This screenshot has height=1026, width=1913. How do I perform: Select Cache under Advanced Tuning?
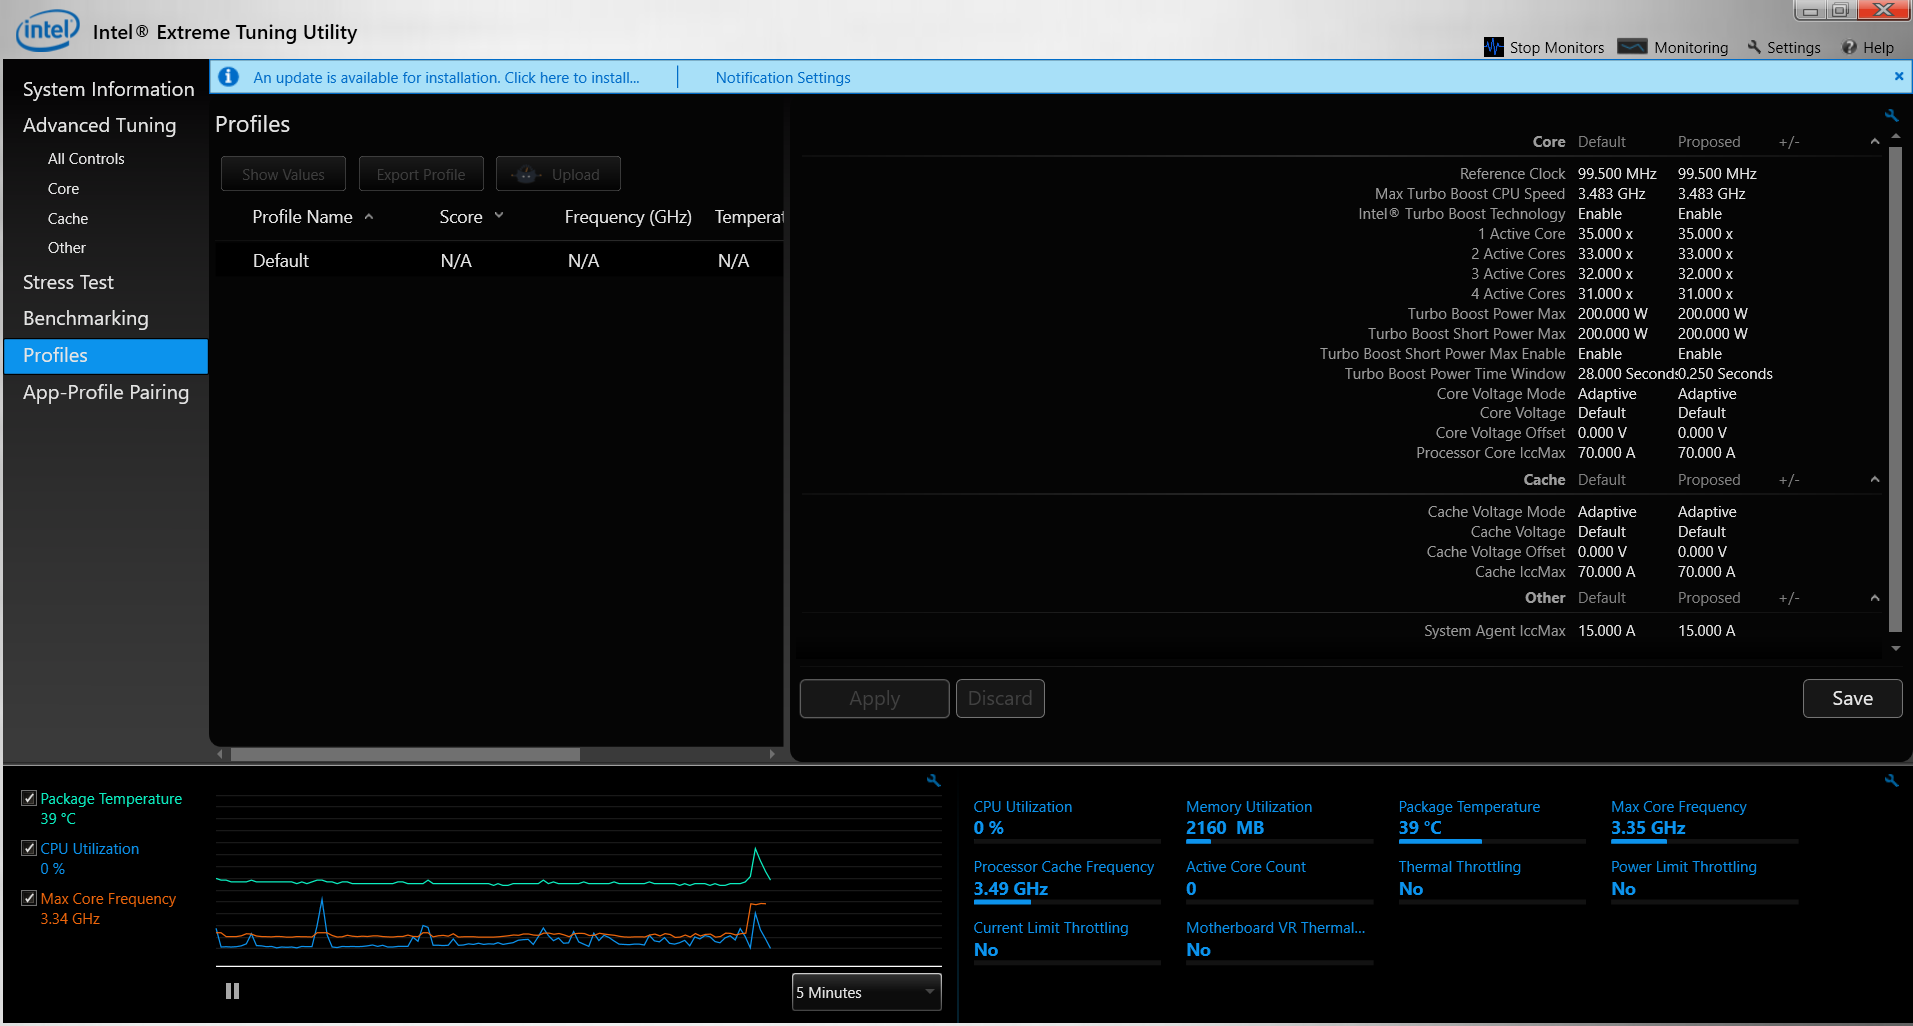(68, 219)
